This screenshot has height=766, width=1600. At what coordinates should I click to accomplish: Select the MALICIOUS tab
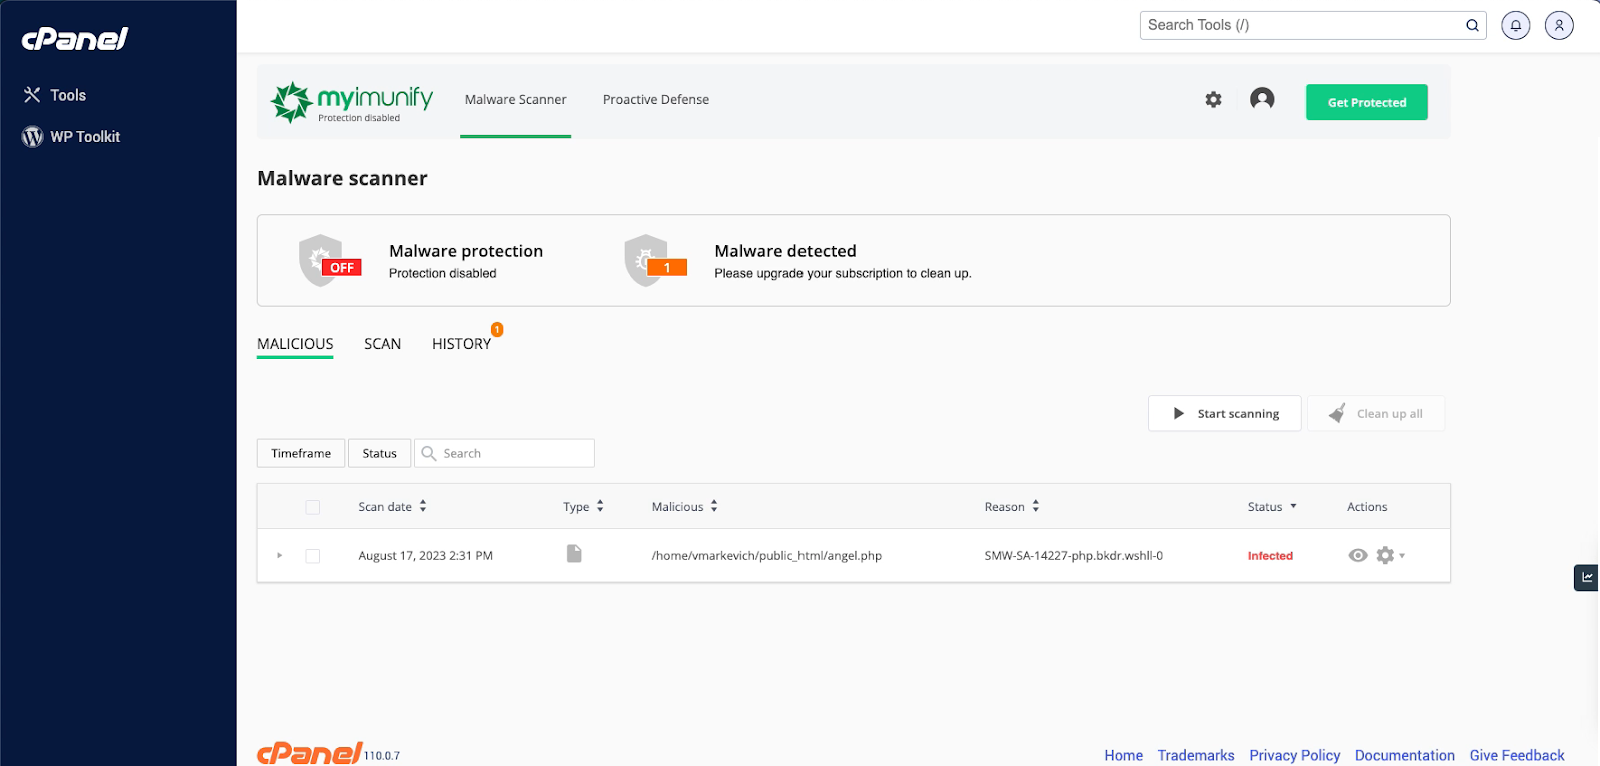[295, 344]
